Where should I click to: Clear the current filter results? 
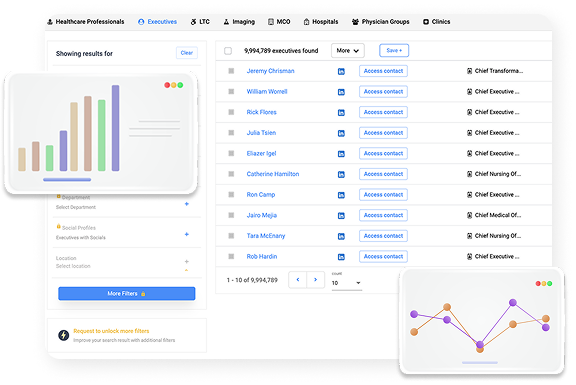click(187, 53)
